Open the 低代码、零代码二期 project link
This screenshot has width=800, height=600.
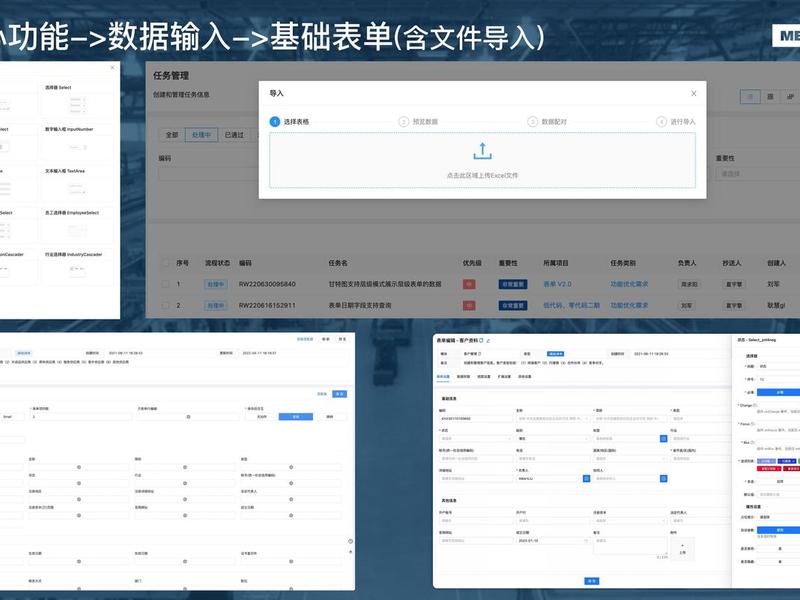[571, 306]
